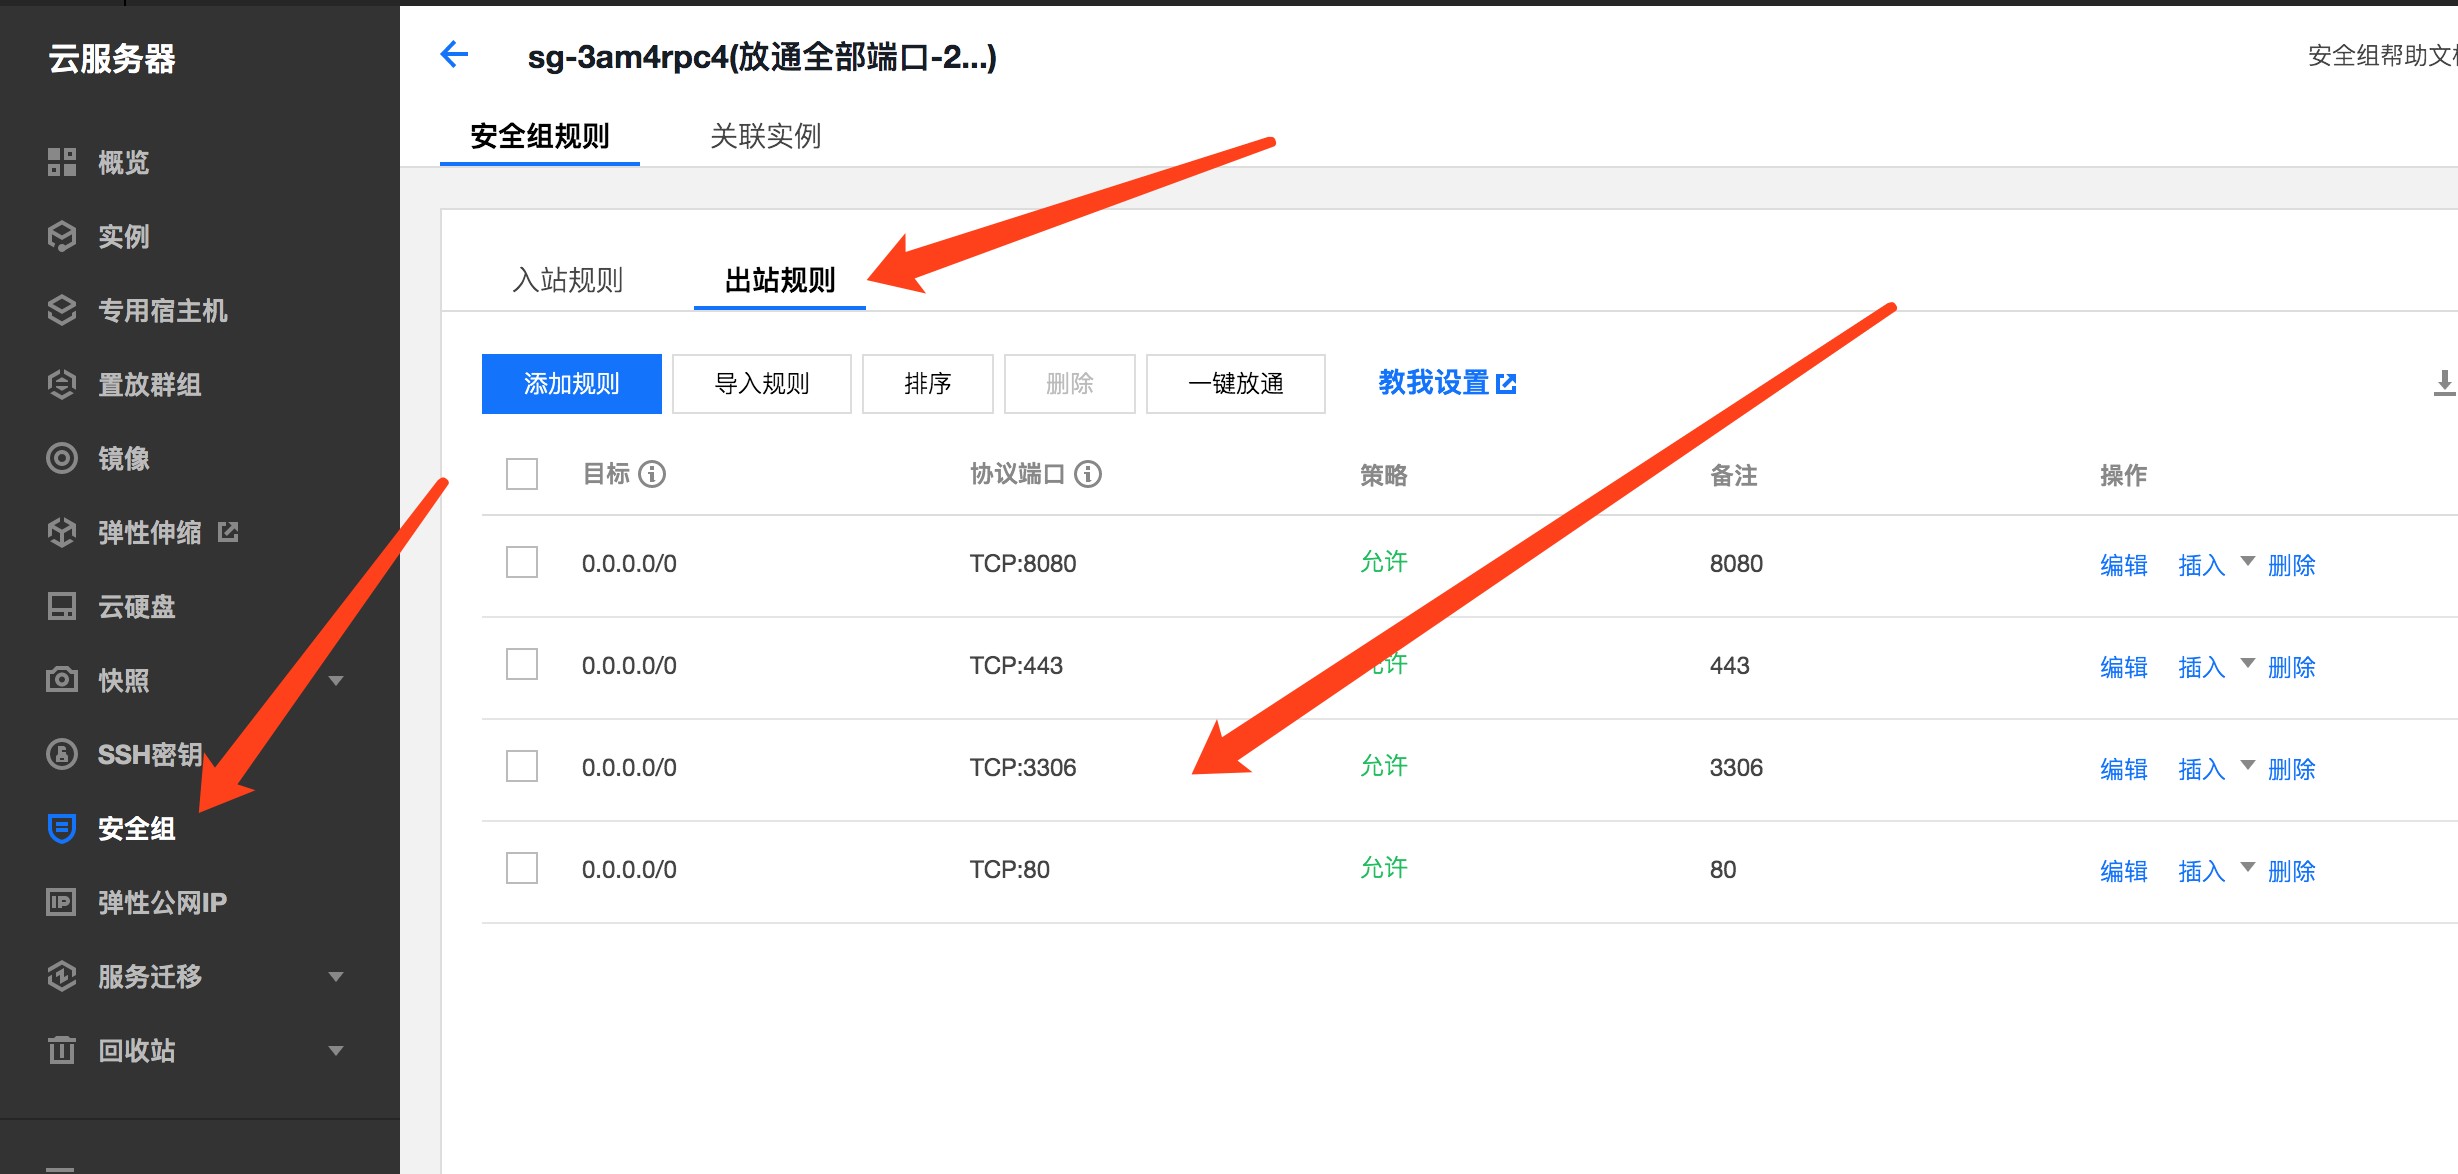Open the 关联实例 tab
Viewport: 2458px width, 1174px height.
click(765, 136)
